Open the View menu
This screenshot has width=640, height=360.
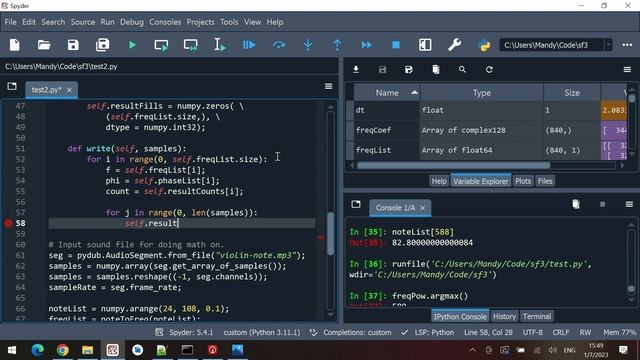point(253,22)
